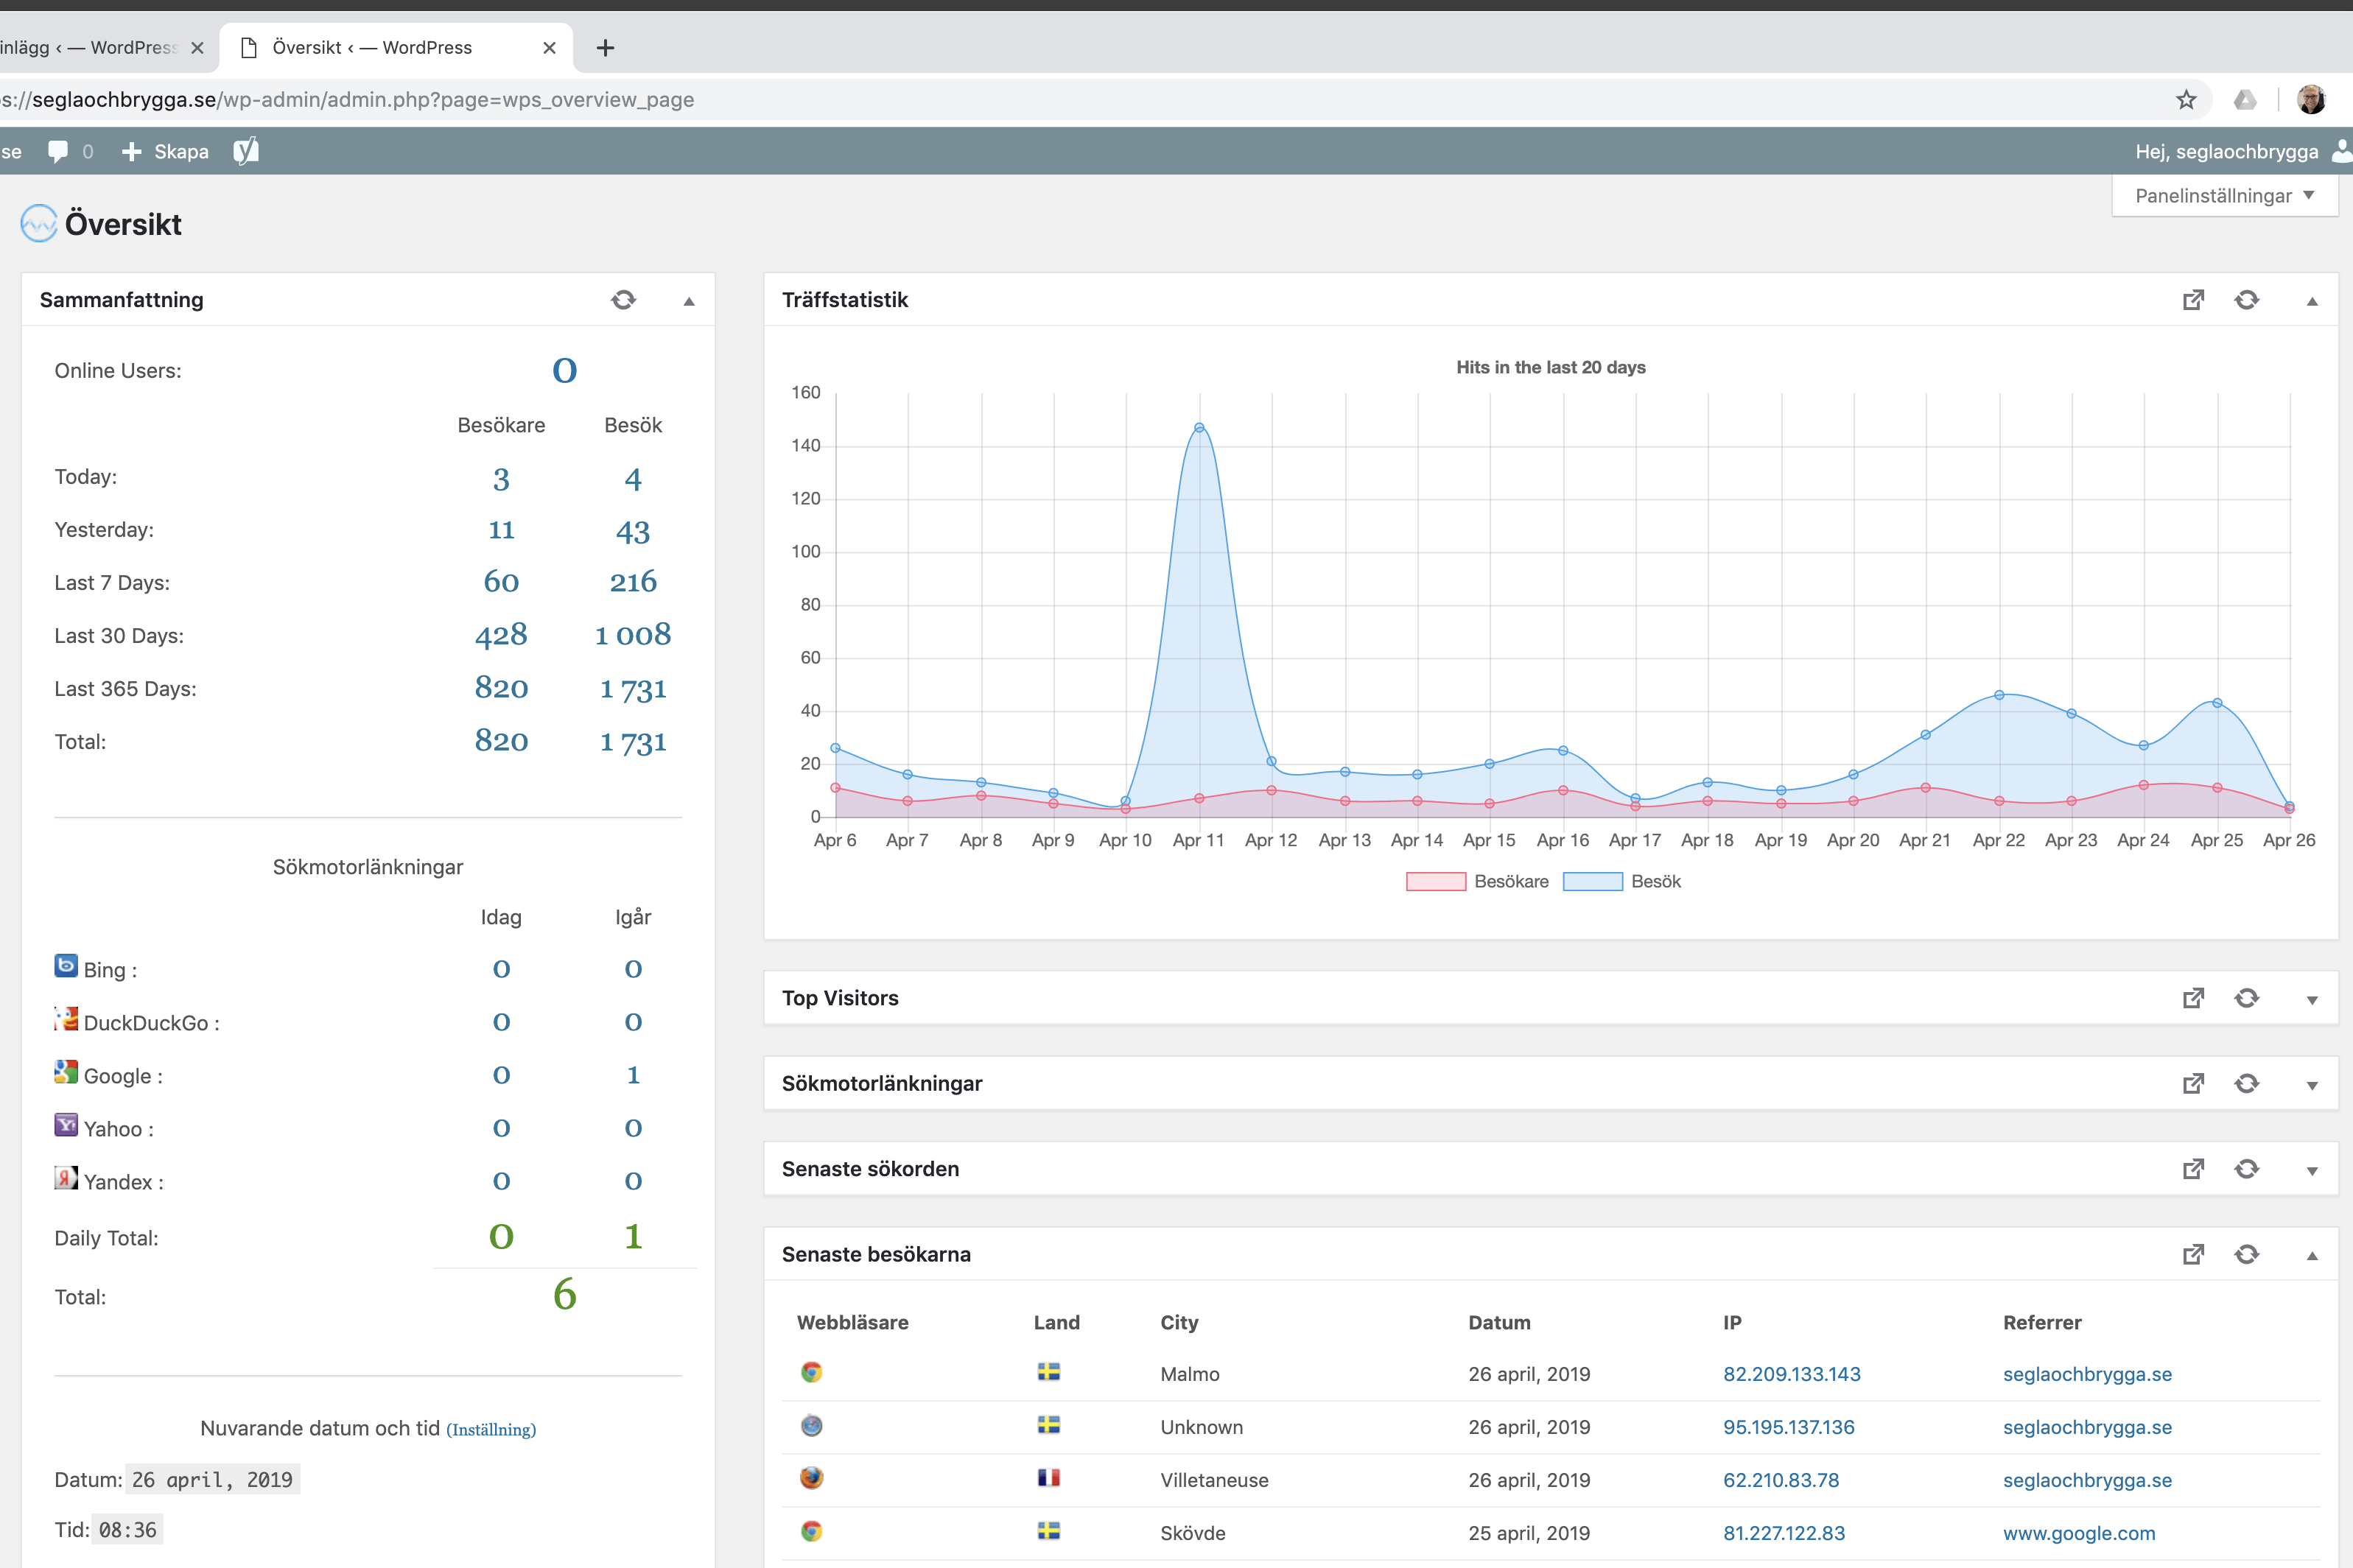Refresh the Senaste sökorden panel

(x=2246, y=1169)
